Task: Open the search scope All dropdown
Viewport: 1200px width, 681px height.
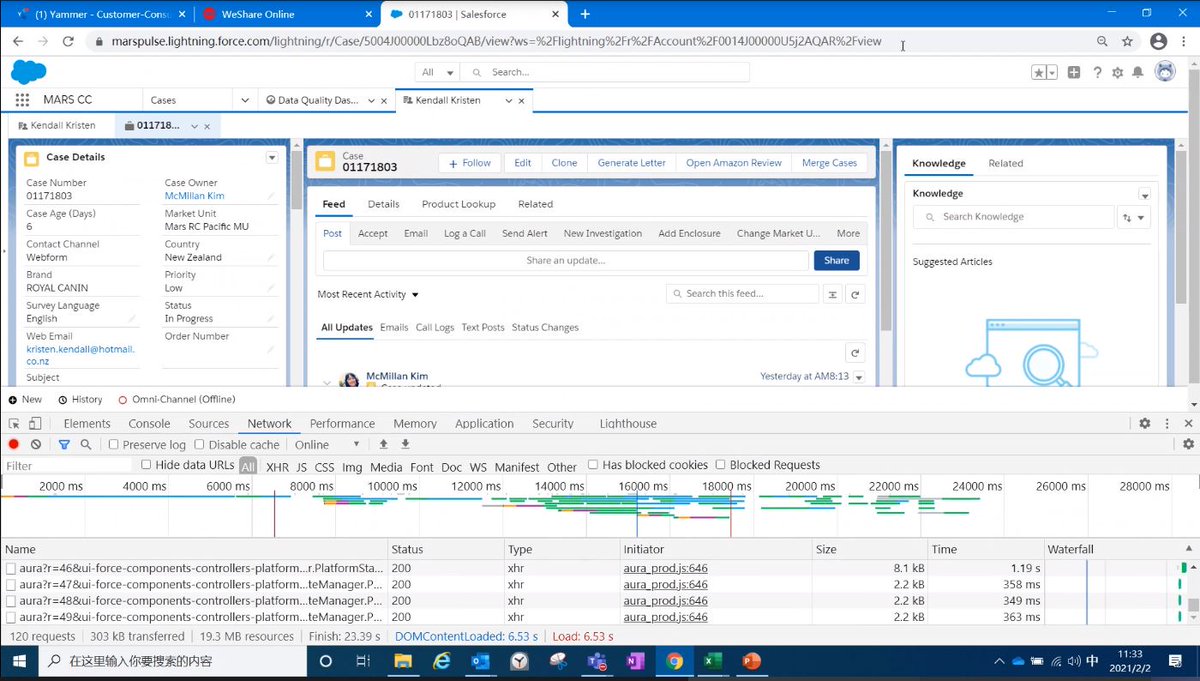Action: [x=437, y=72]
